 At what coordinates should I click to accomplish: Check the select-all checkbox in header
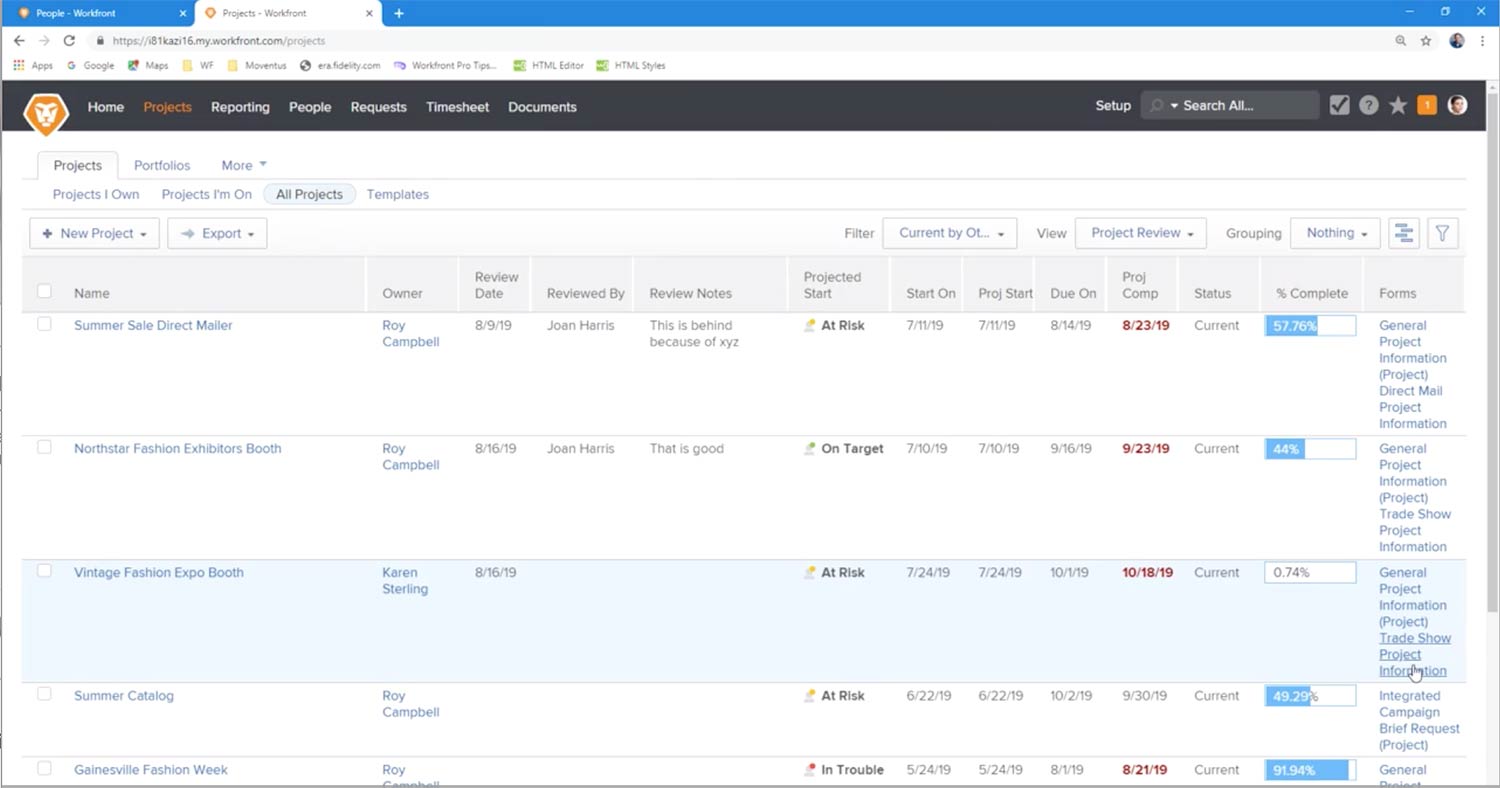coord(44,291)
